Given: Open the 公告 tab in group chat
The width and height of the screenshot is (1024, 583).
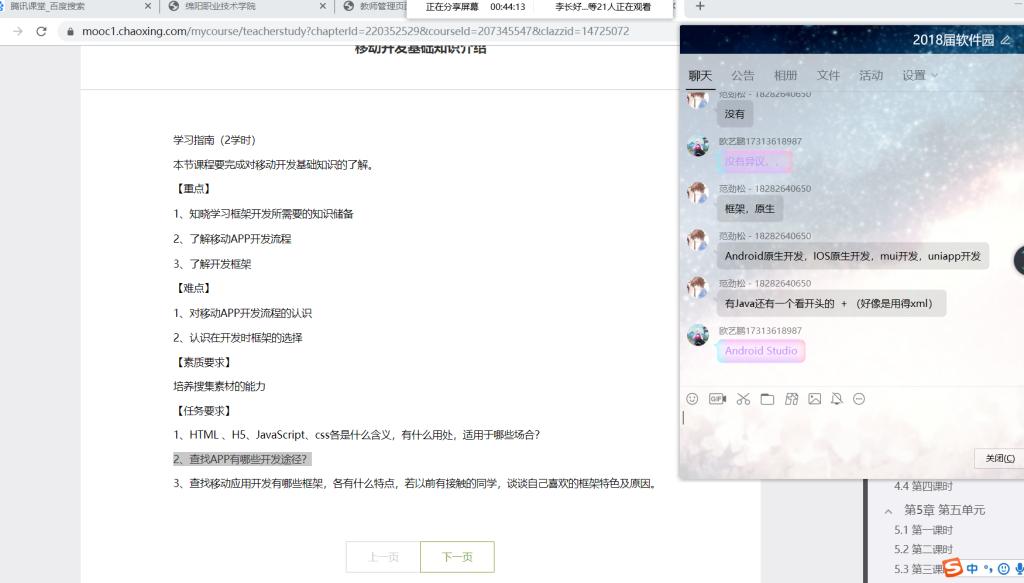Looking at the screenshot, I should [743, 75].
